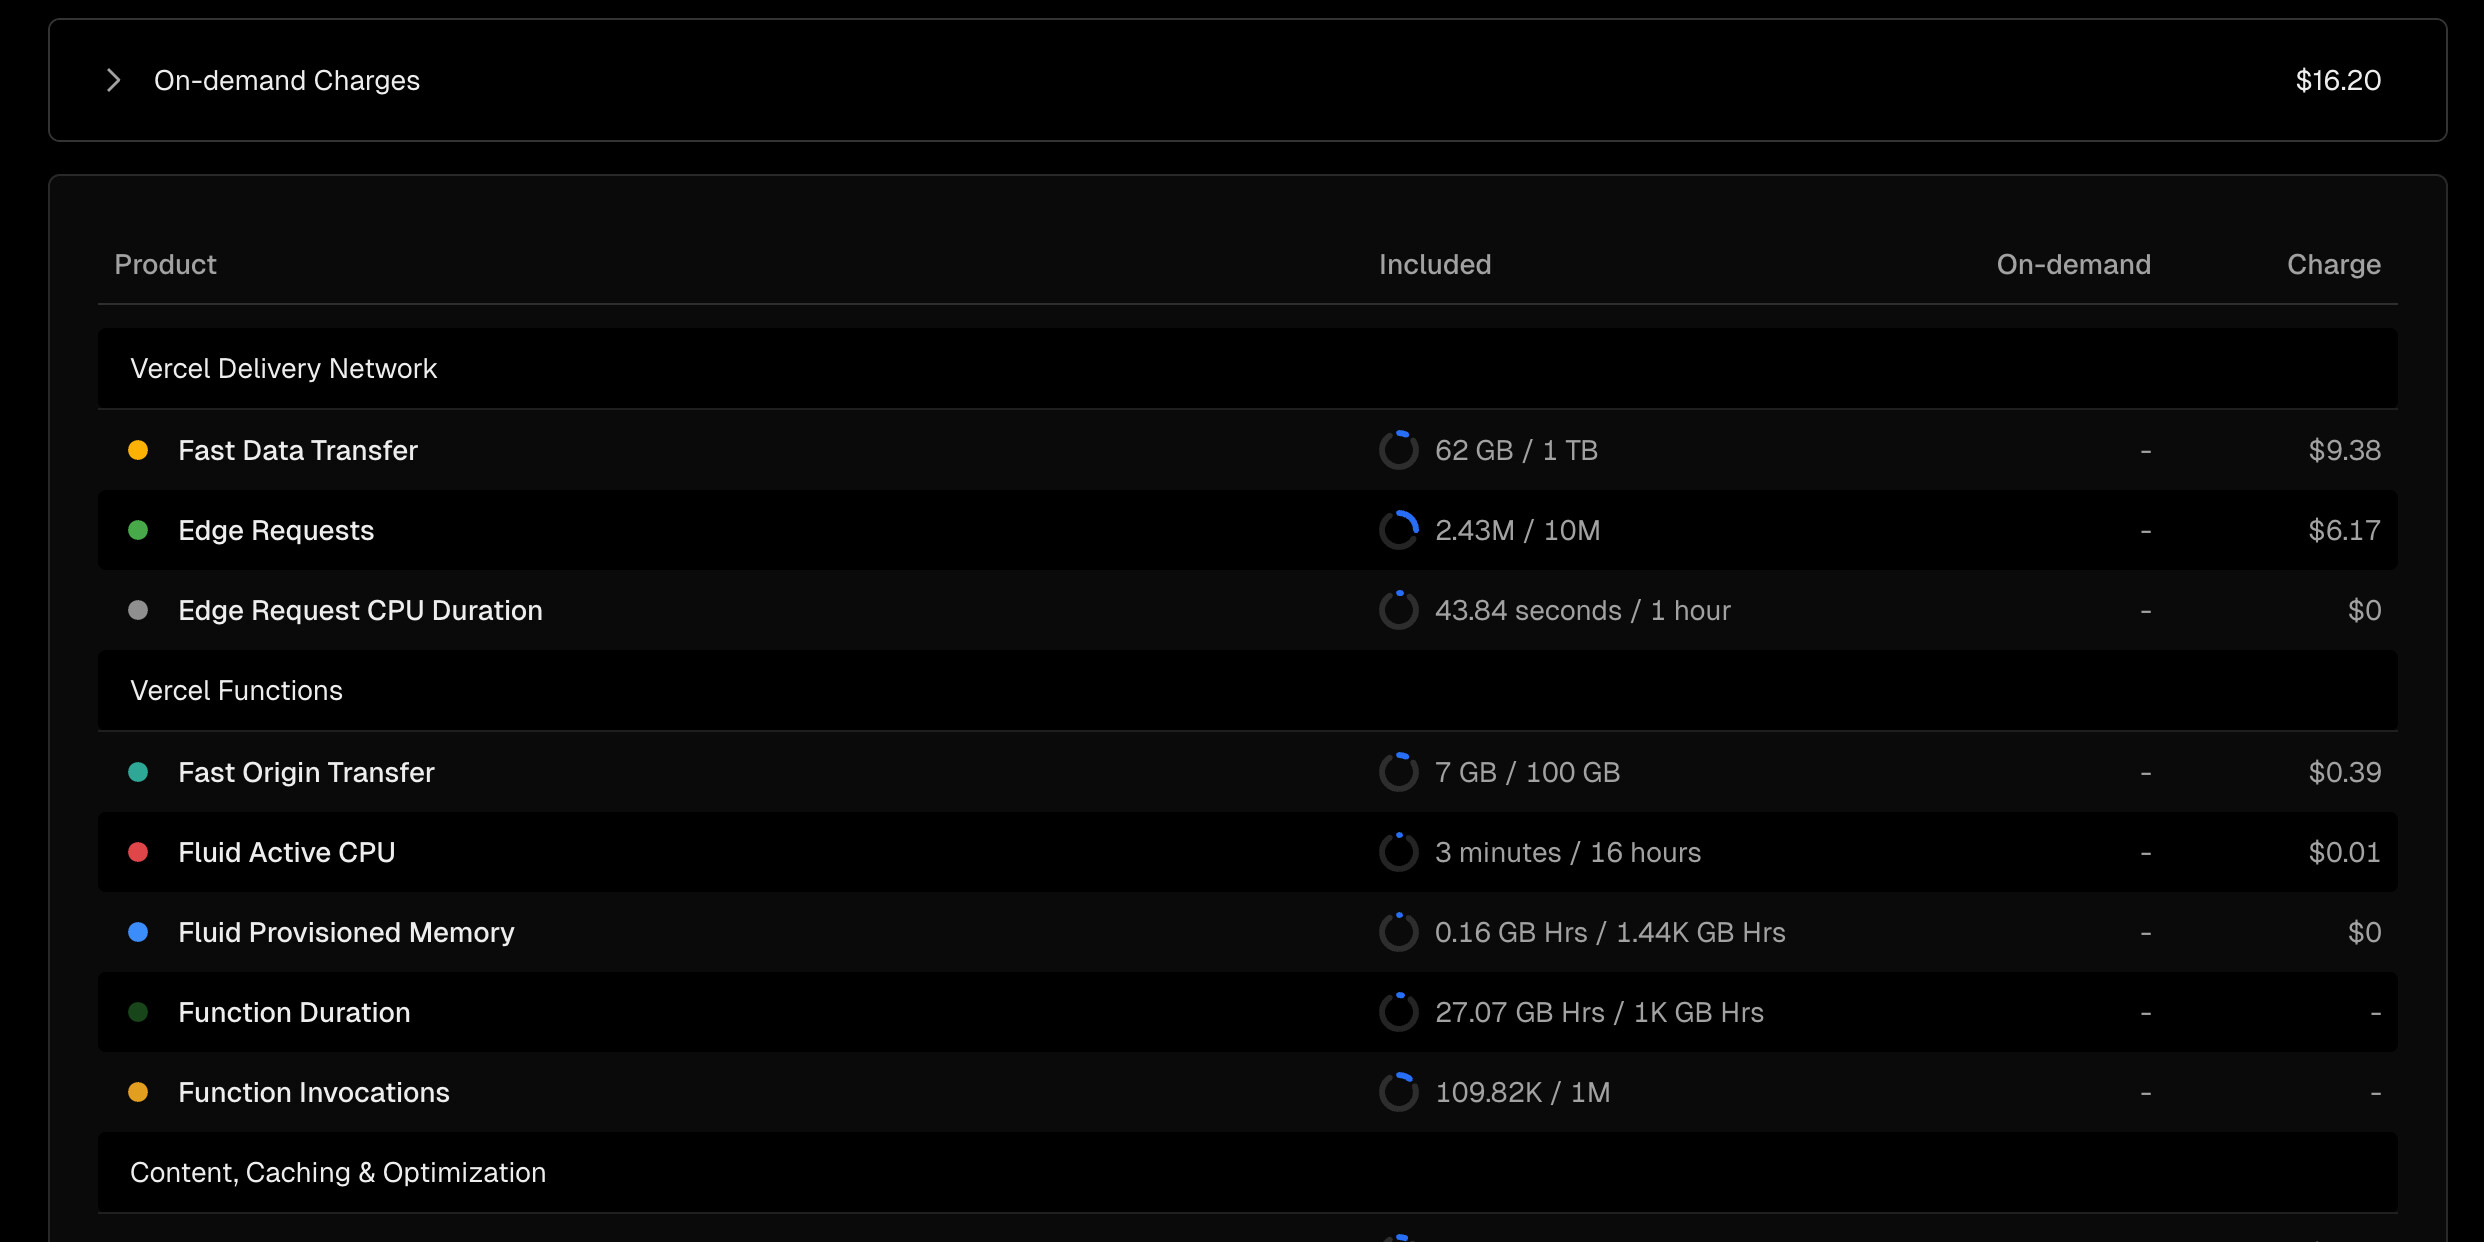2484x1242 pixels.
Task: Select the Vercel Functions group row
Action: (x=1248, y=690)
